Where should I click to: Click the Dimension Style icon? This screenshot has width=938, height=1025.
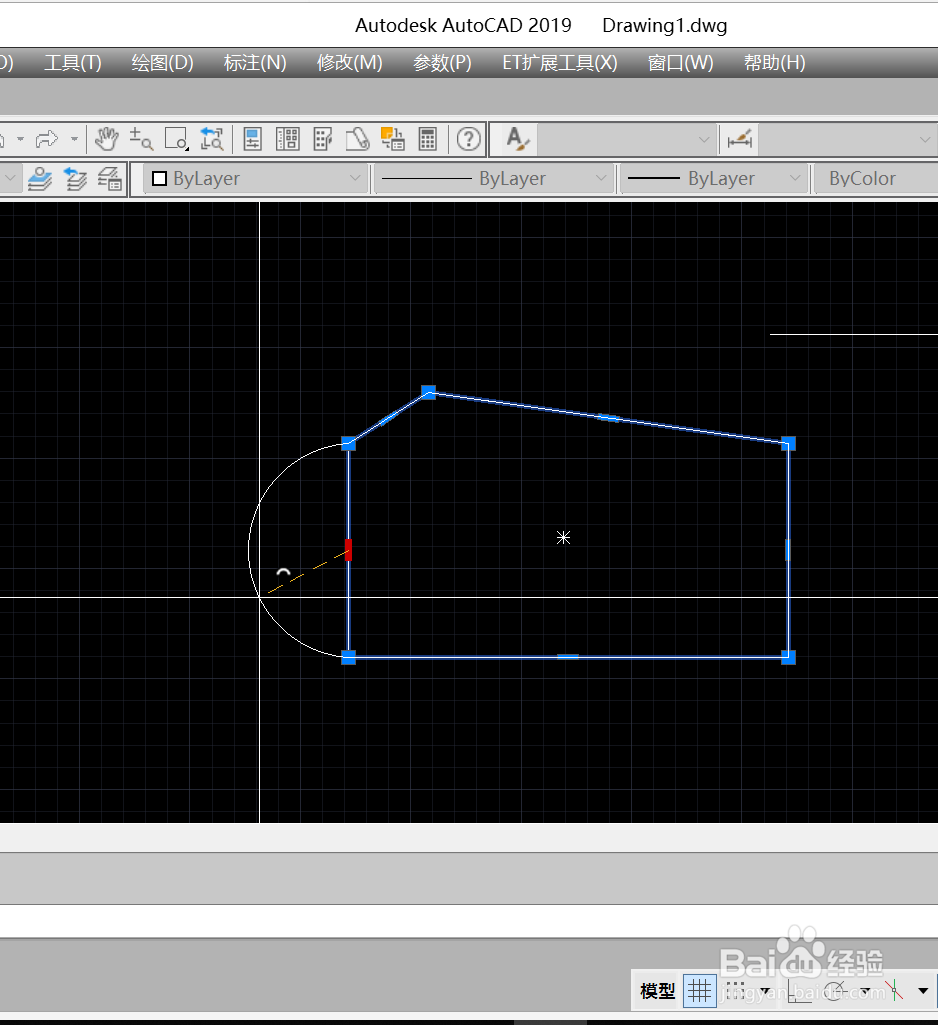coord(739,139)
